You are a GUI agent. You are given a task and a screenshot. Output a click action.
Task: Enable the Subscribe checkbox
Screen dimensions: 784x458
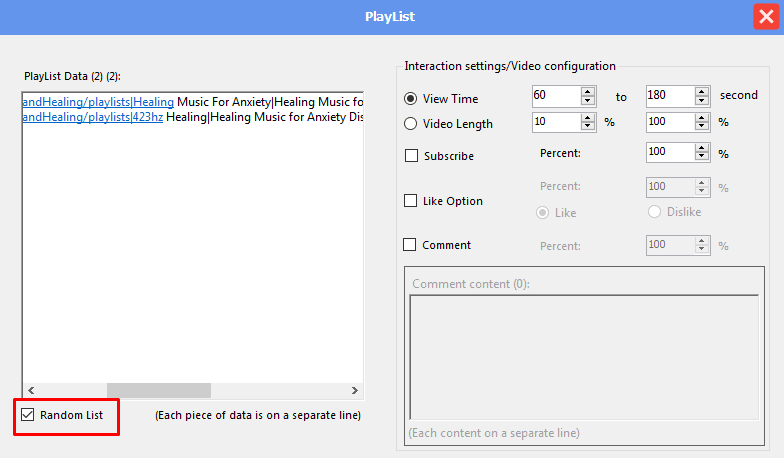click(412, 156)
